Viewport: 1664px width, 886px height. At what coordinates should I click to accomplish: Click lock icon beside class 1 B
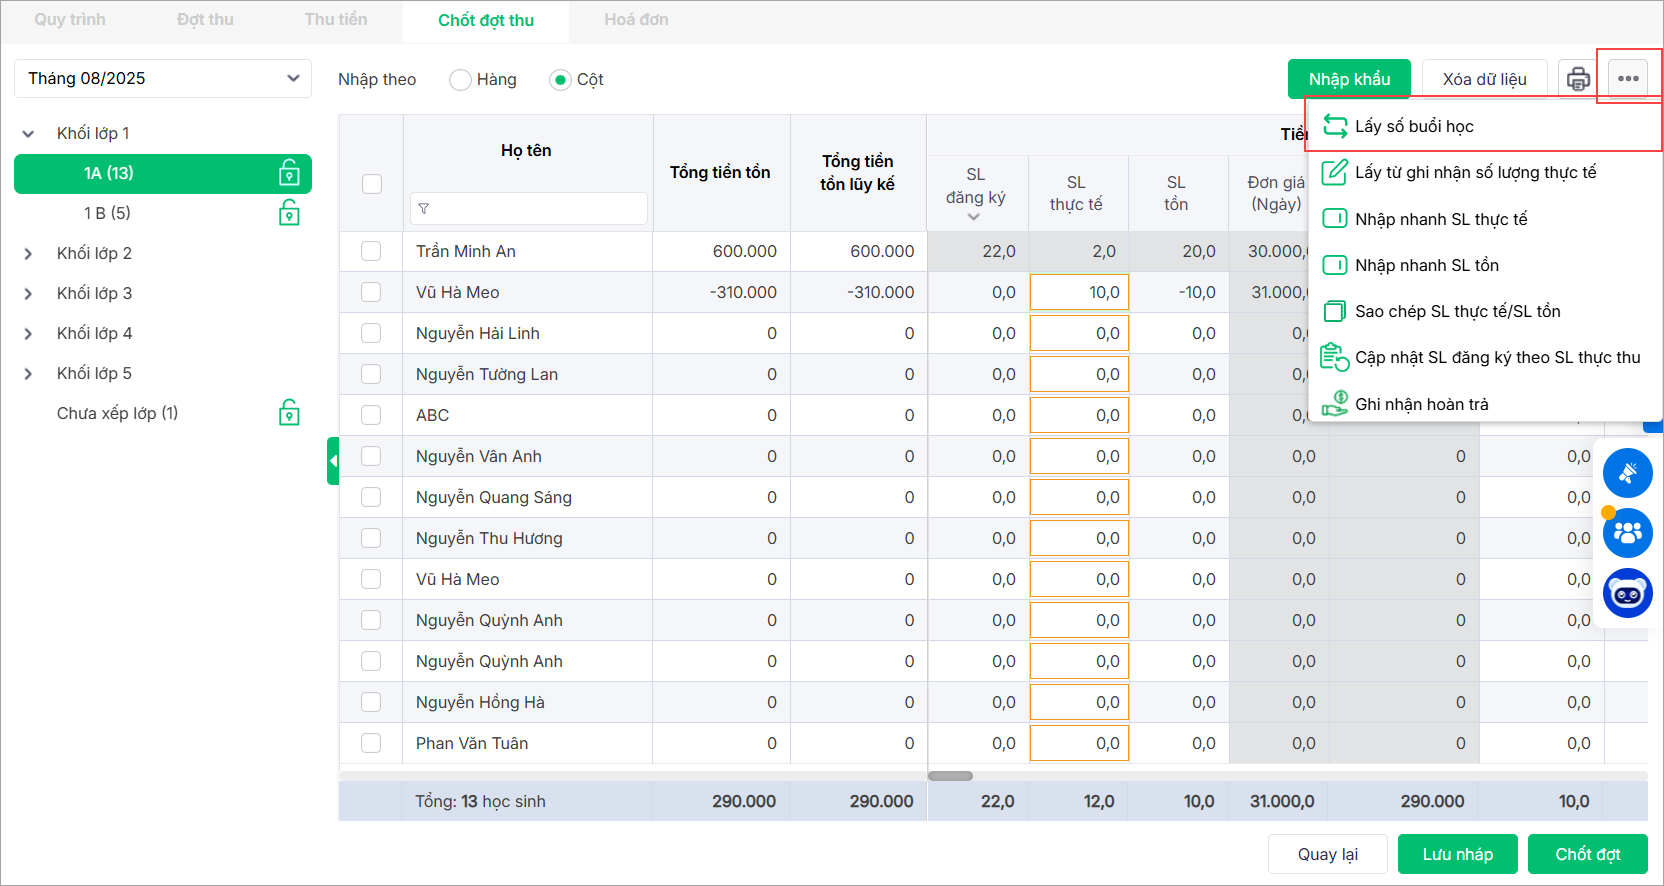click(289, 213)
